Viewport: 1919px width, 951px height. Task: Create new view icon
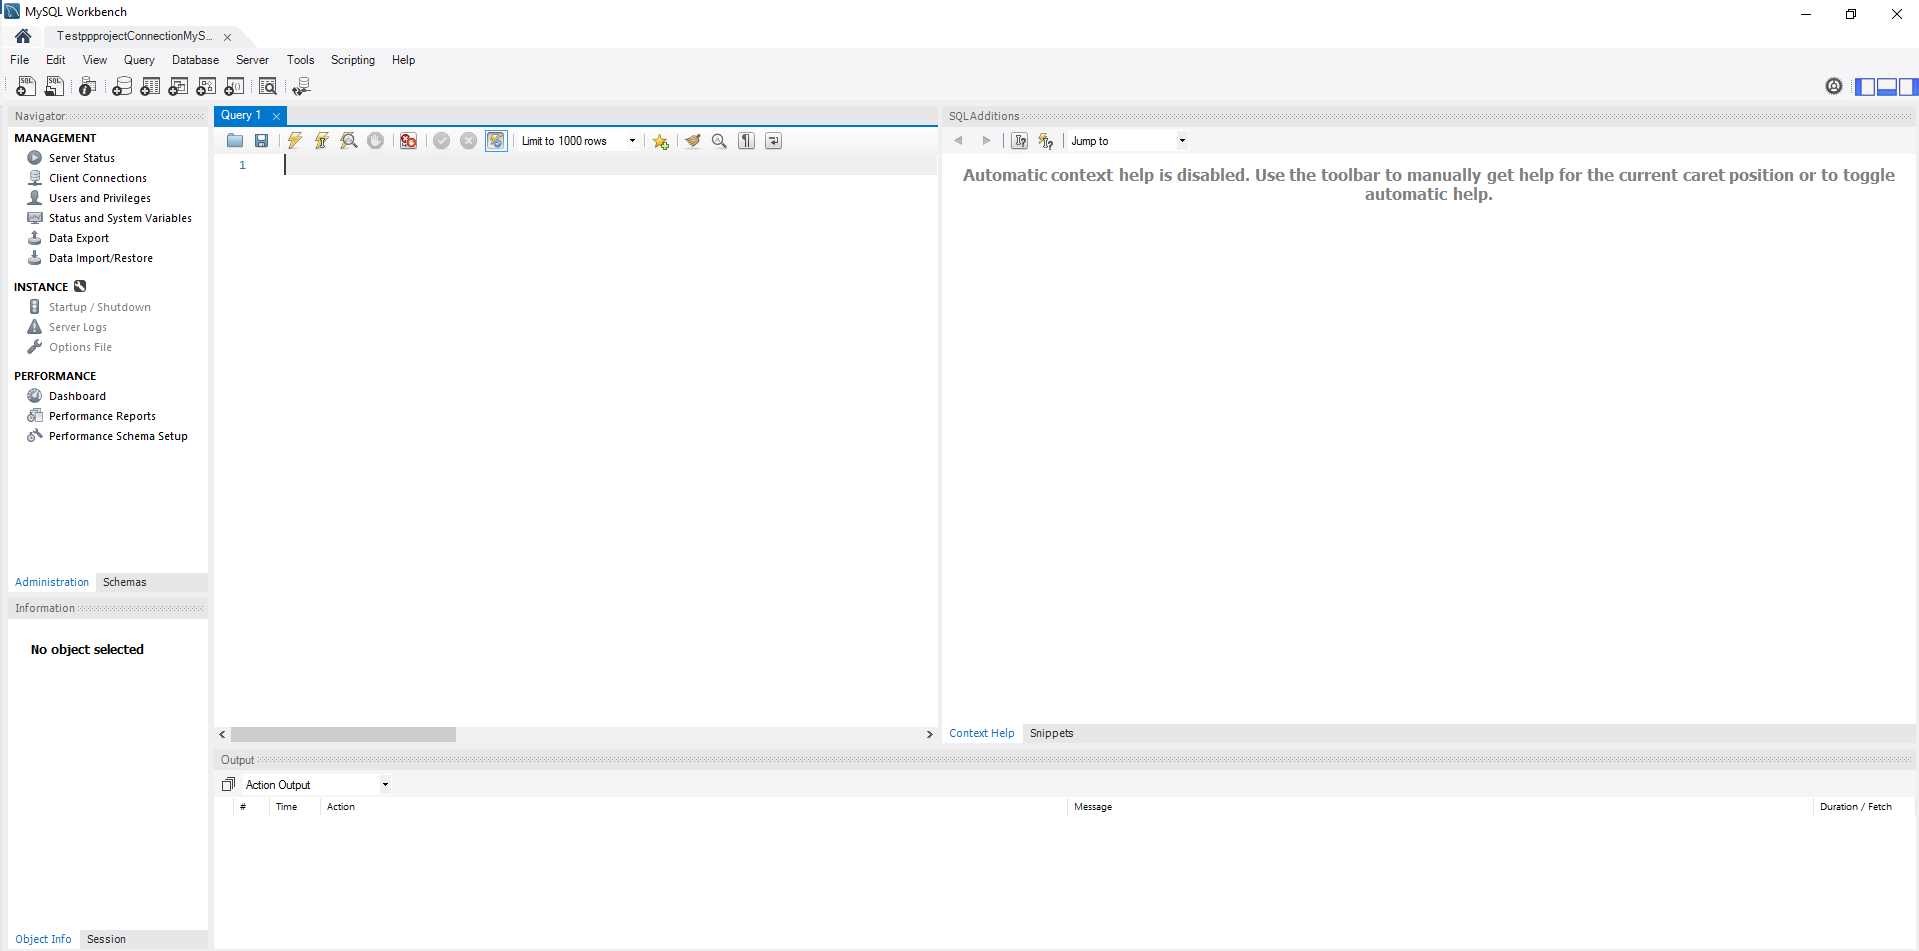178,87
